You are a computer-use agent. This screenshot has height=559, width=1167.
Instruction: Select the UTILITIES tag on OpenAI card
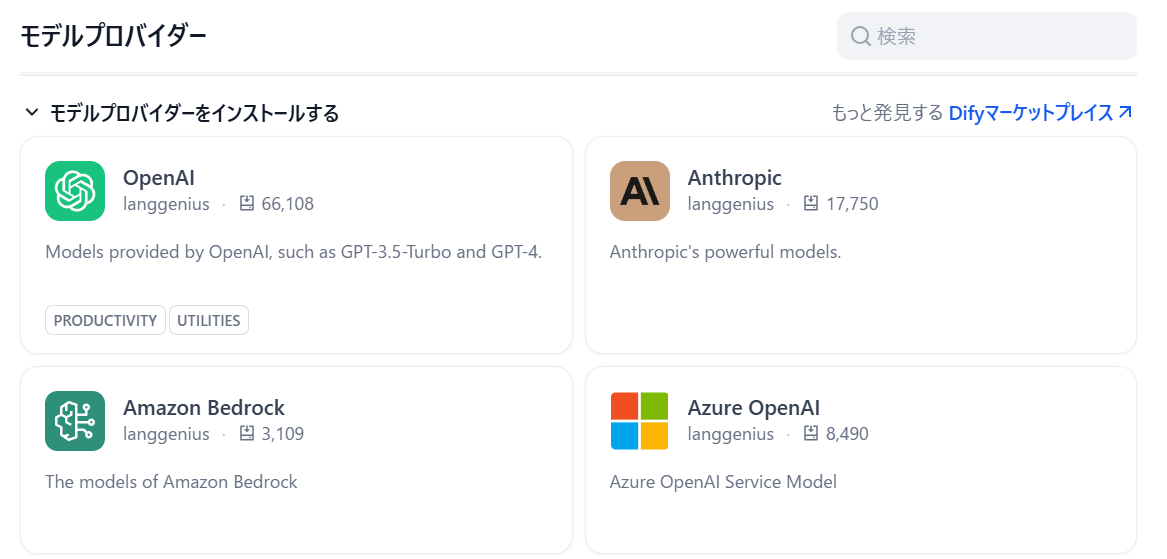coord(208,320)
